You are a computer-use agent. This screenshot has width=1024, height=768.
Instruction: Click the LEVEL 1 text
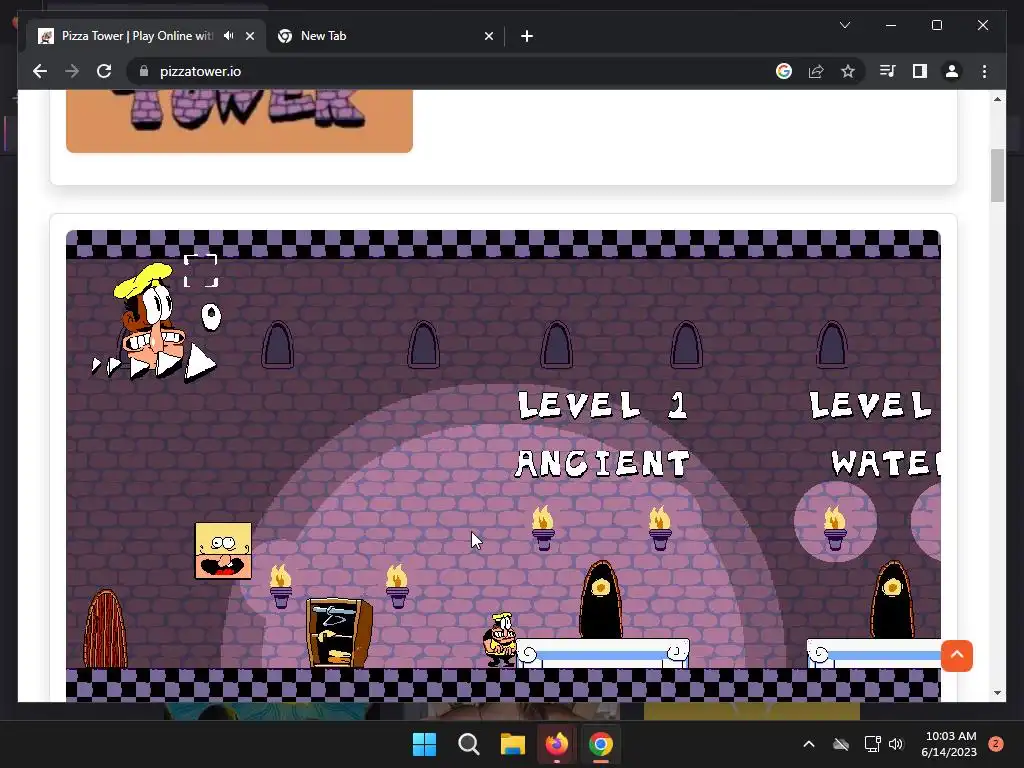click(603, 405)
